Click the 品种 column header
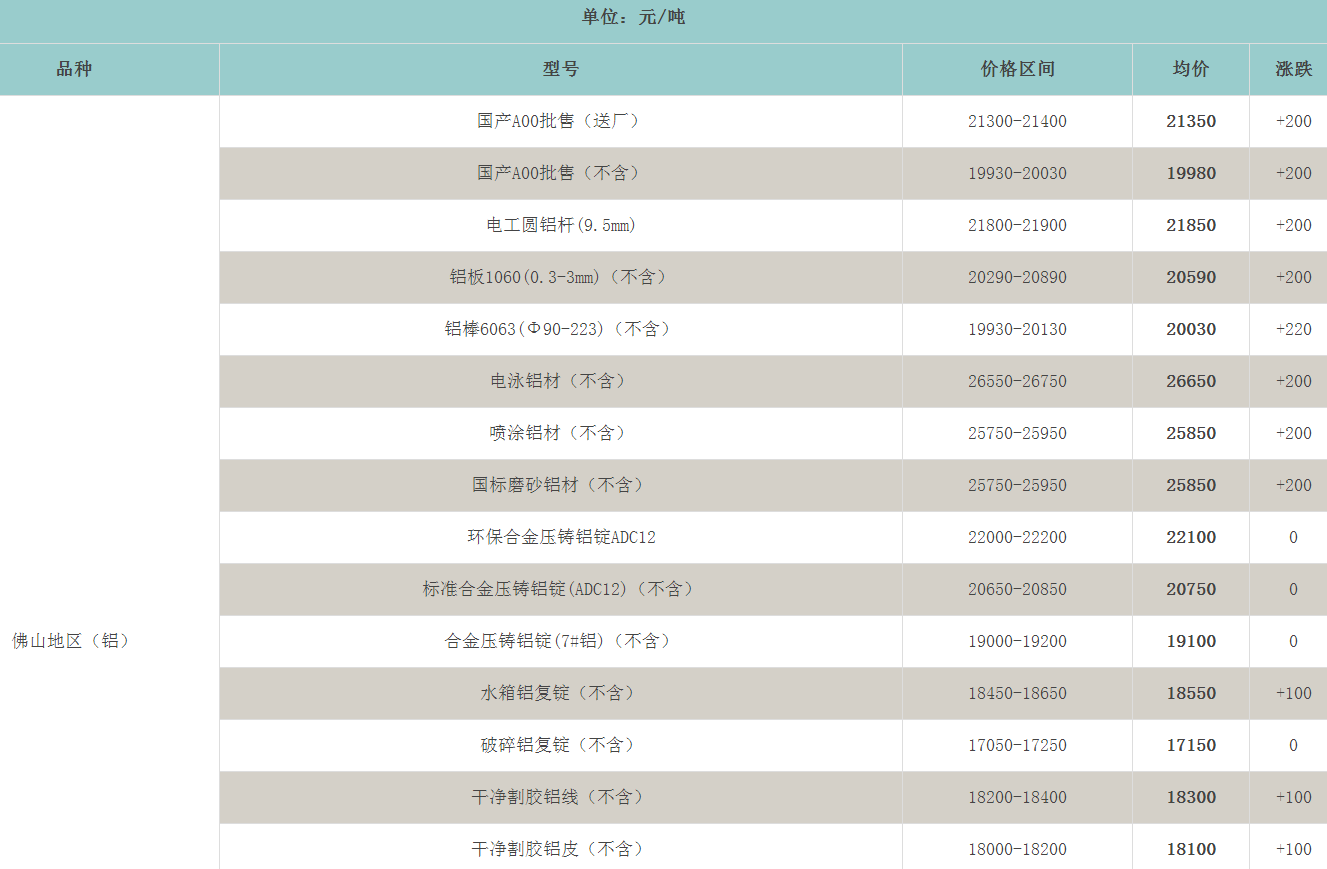Image resolution: width=1327 pixels, height=869 pixels. coord(74,69)
